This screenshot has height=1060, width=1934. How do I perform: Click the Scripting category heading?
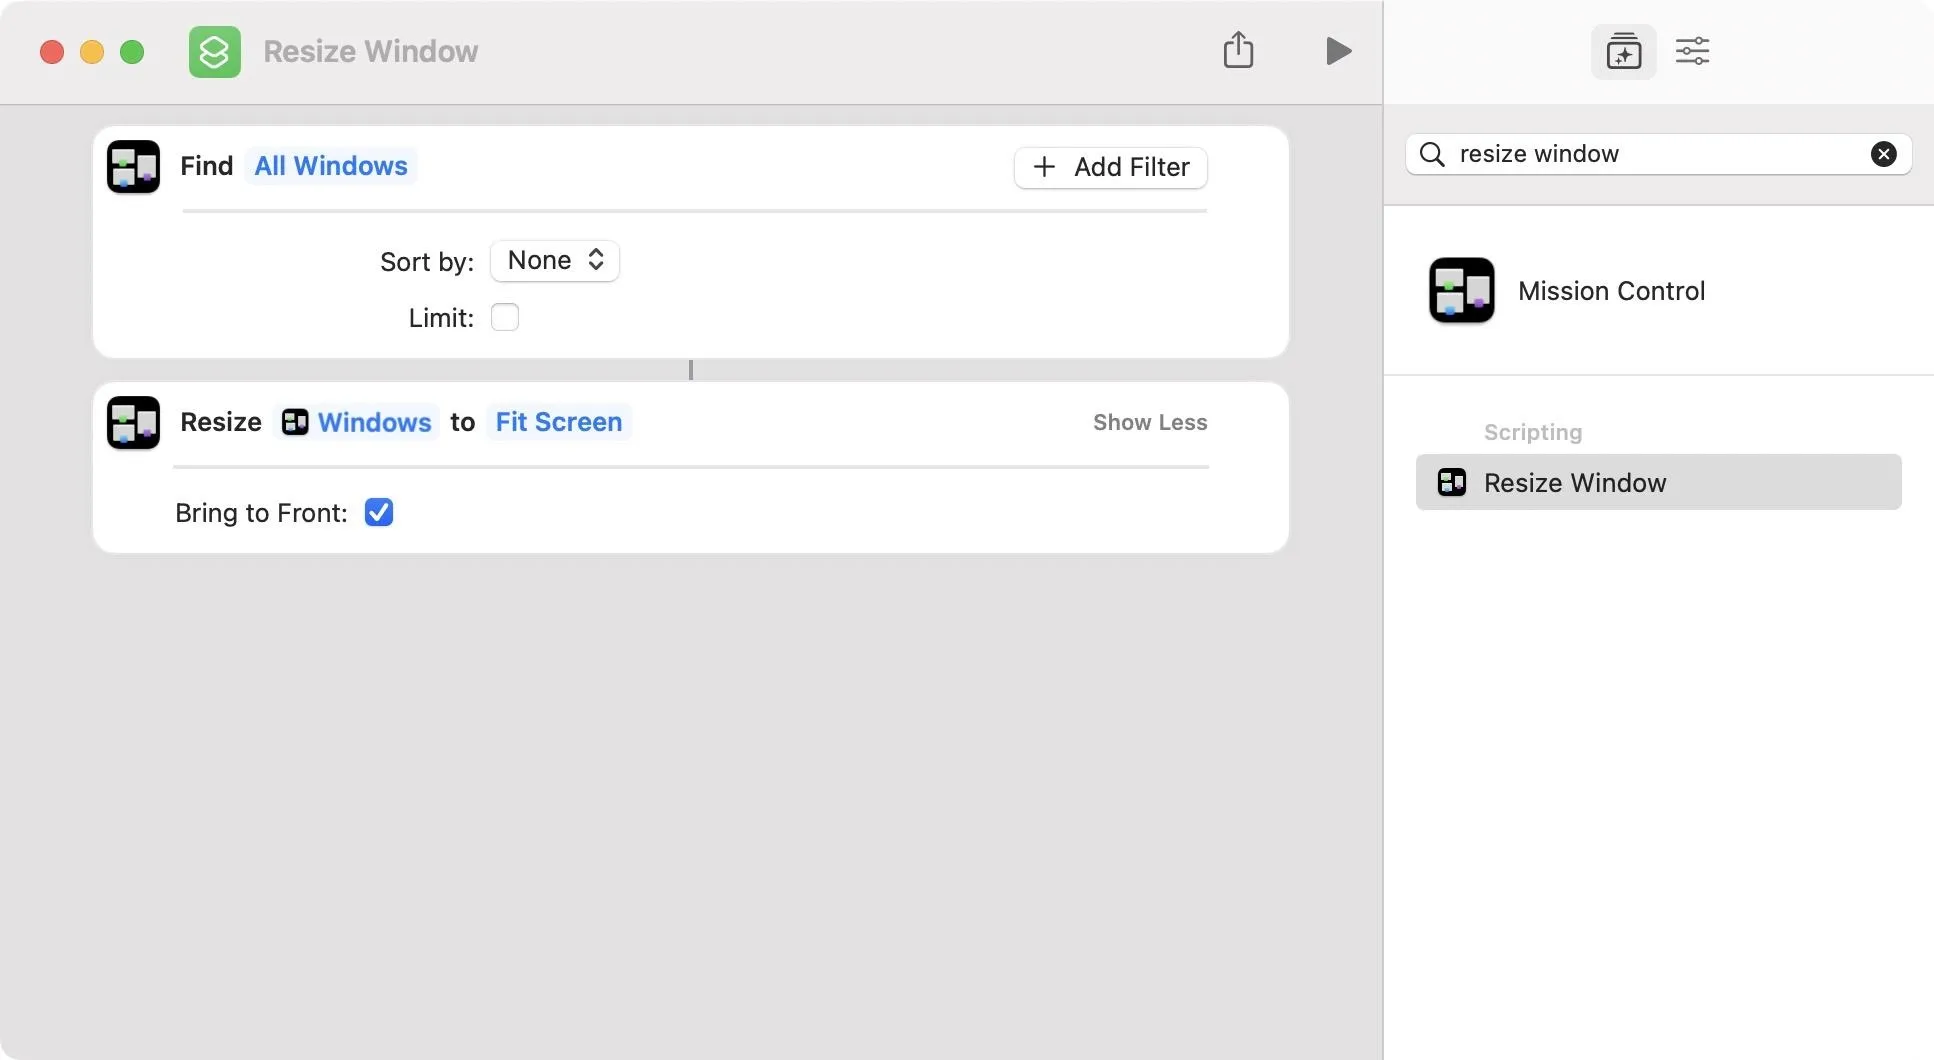[x=1532, y=432]
